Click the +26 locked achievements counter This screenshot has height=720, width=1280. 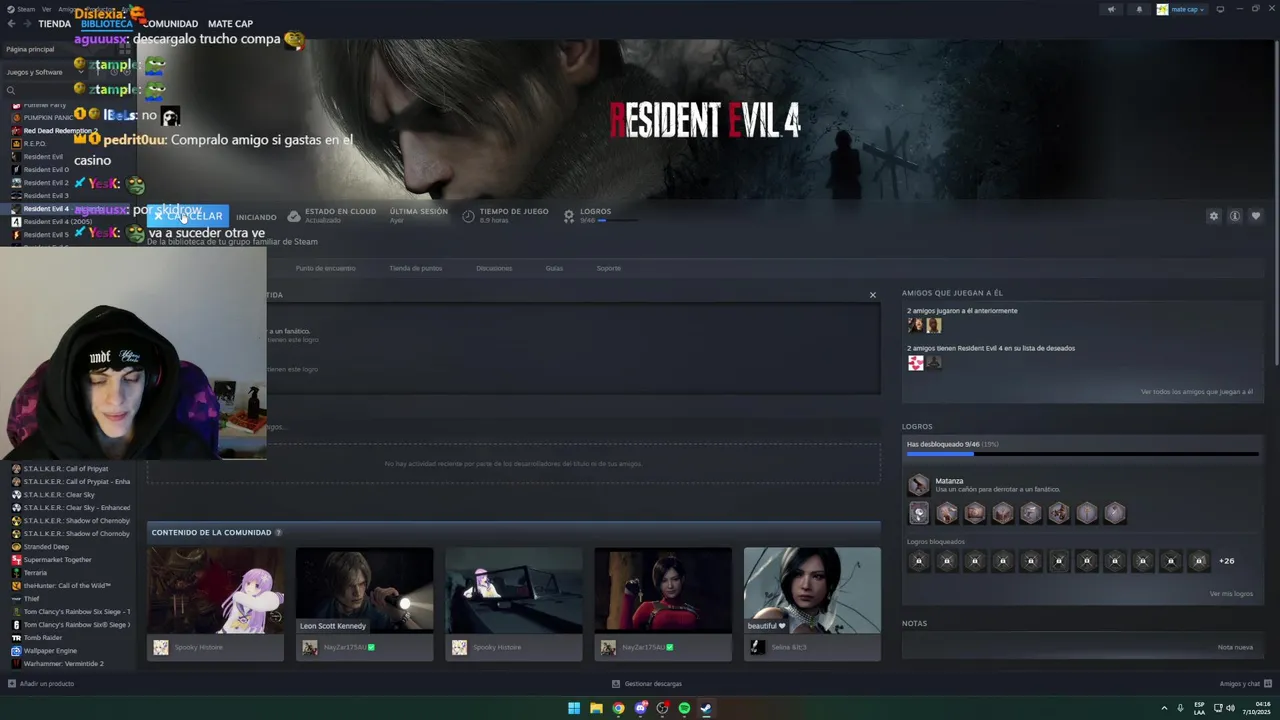tap(1227, 561)
